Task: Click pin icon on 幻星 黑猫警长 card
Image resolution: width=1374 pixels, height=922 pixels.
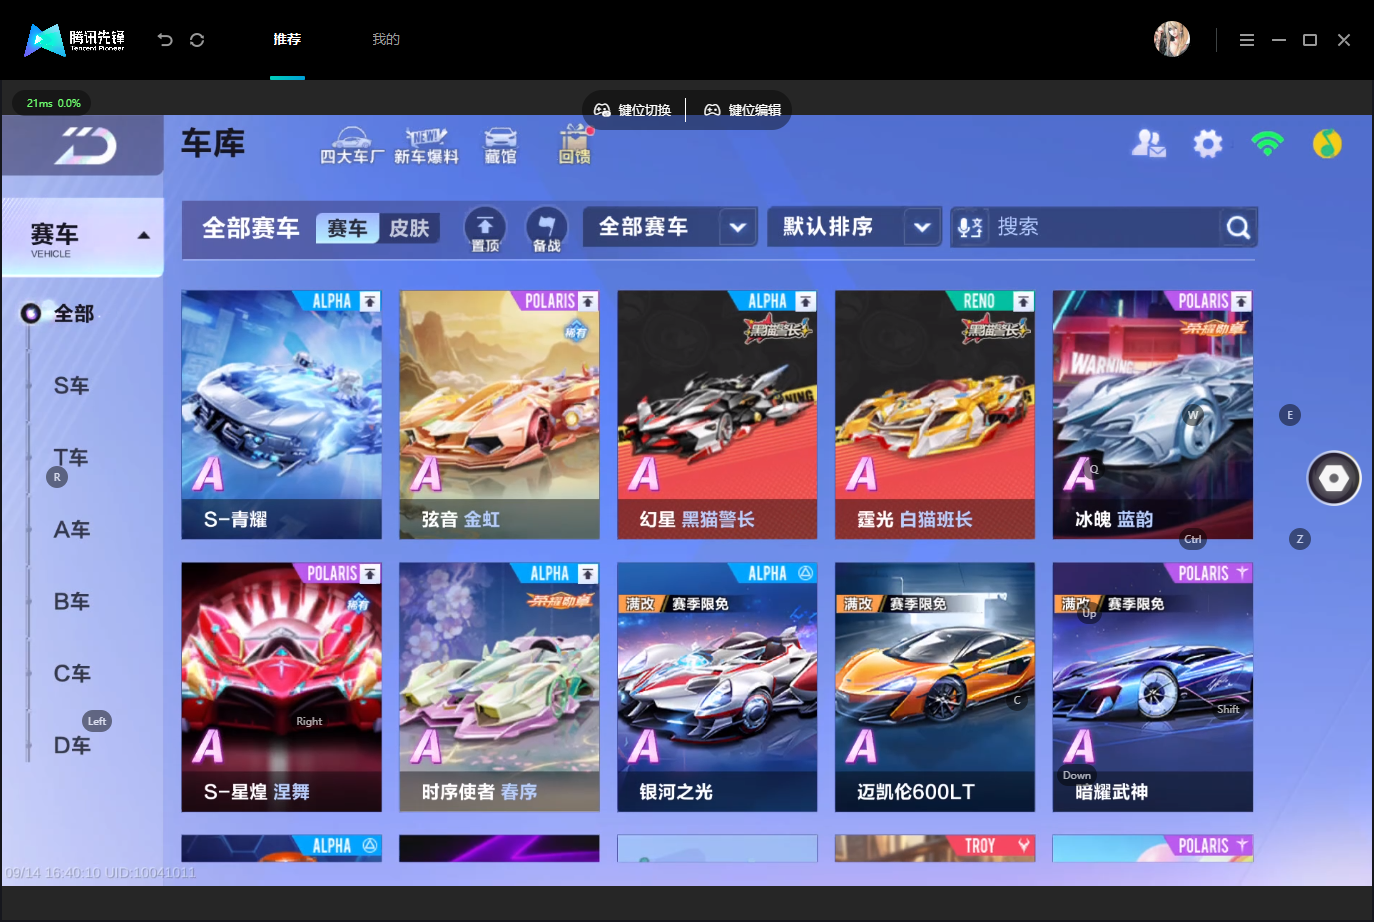Action: (805, 301)
